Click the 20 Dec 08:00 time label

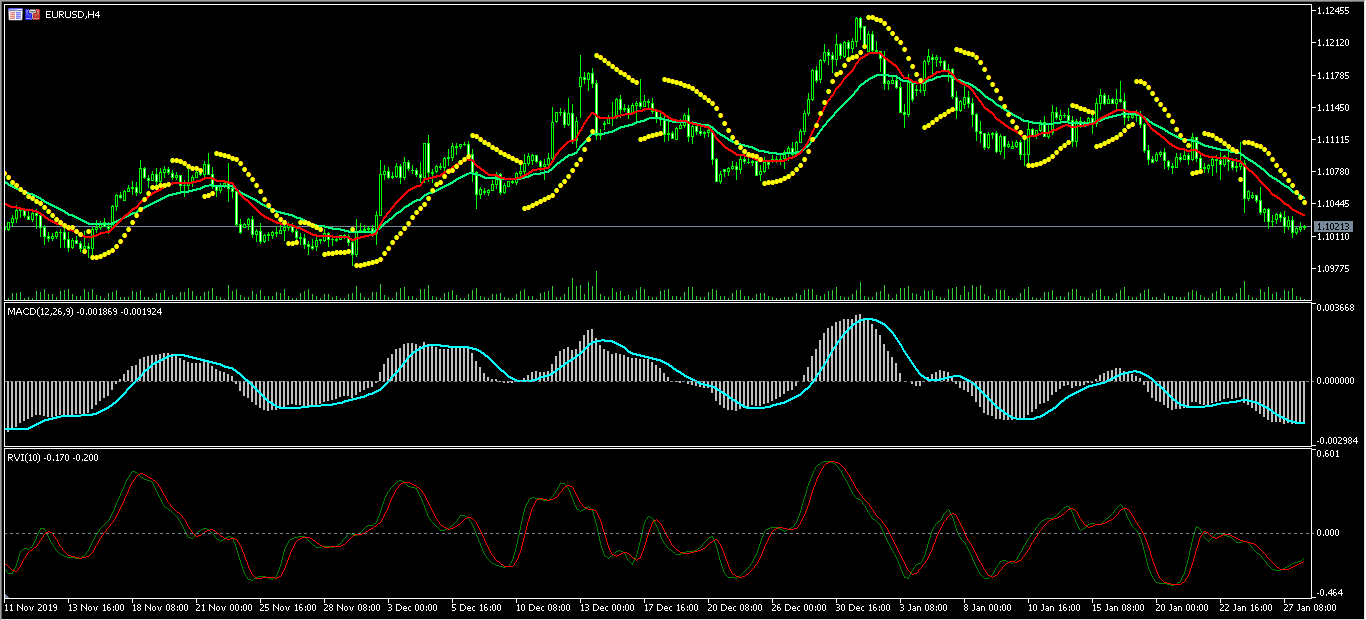click(733, 607)
